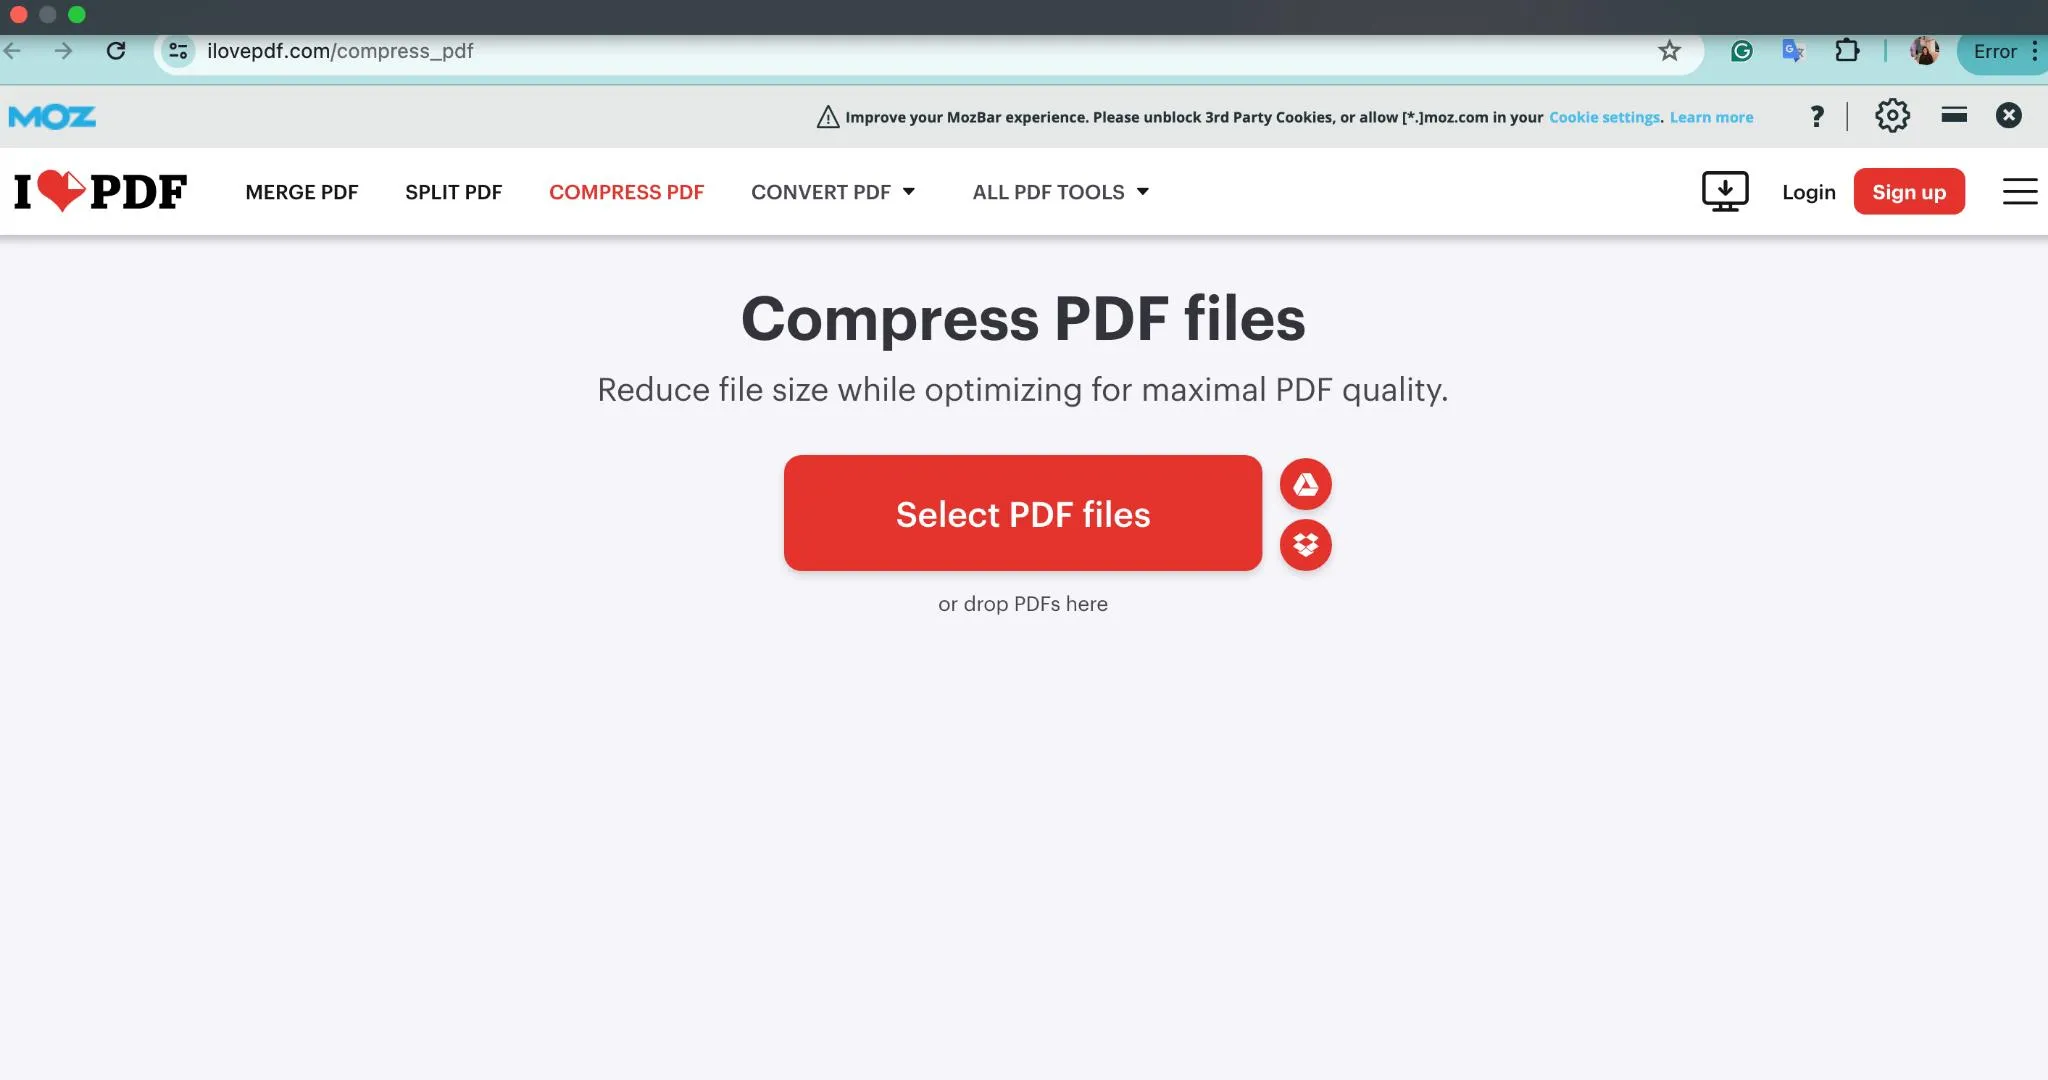Viewport: 2048px width, 1080px height.
Task: Click the Cookie settings link
Action: click(1604, 117)
